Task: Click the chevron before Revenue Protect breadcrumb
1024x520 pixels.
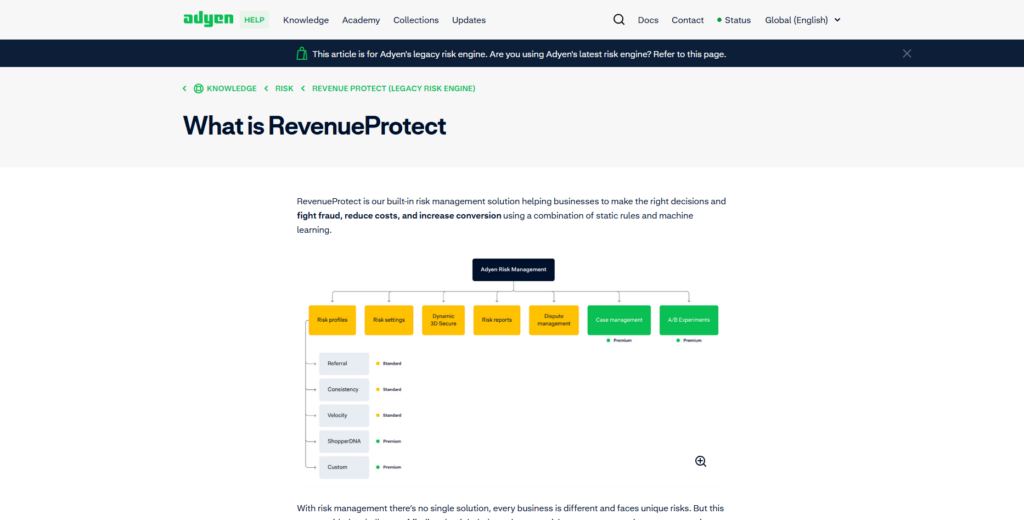Action: [x=304, y=88]
